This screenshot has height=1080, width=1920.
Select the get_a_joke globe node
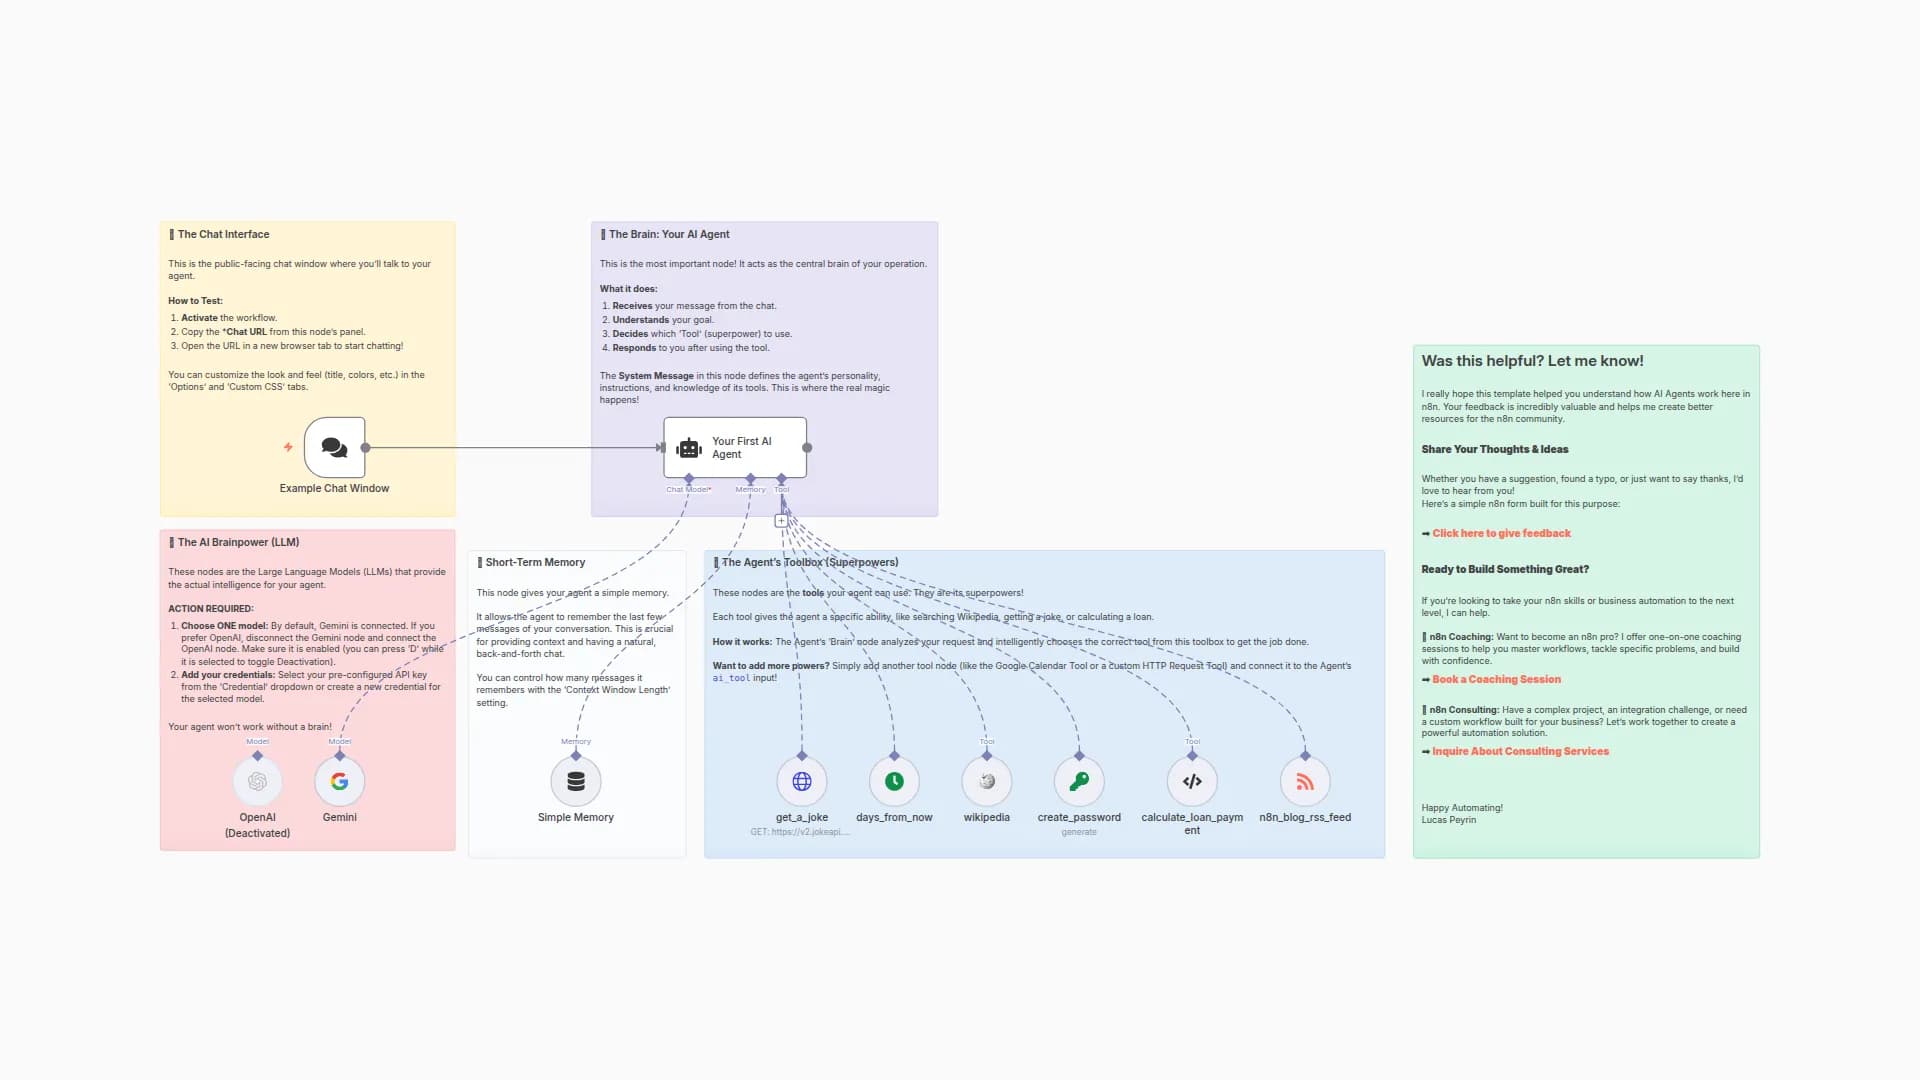pyautogui.click(x=802, y=781)
